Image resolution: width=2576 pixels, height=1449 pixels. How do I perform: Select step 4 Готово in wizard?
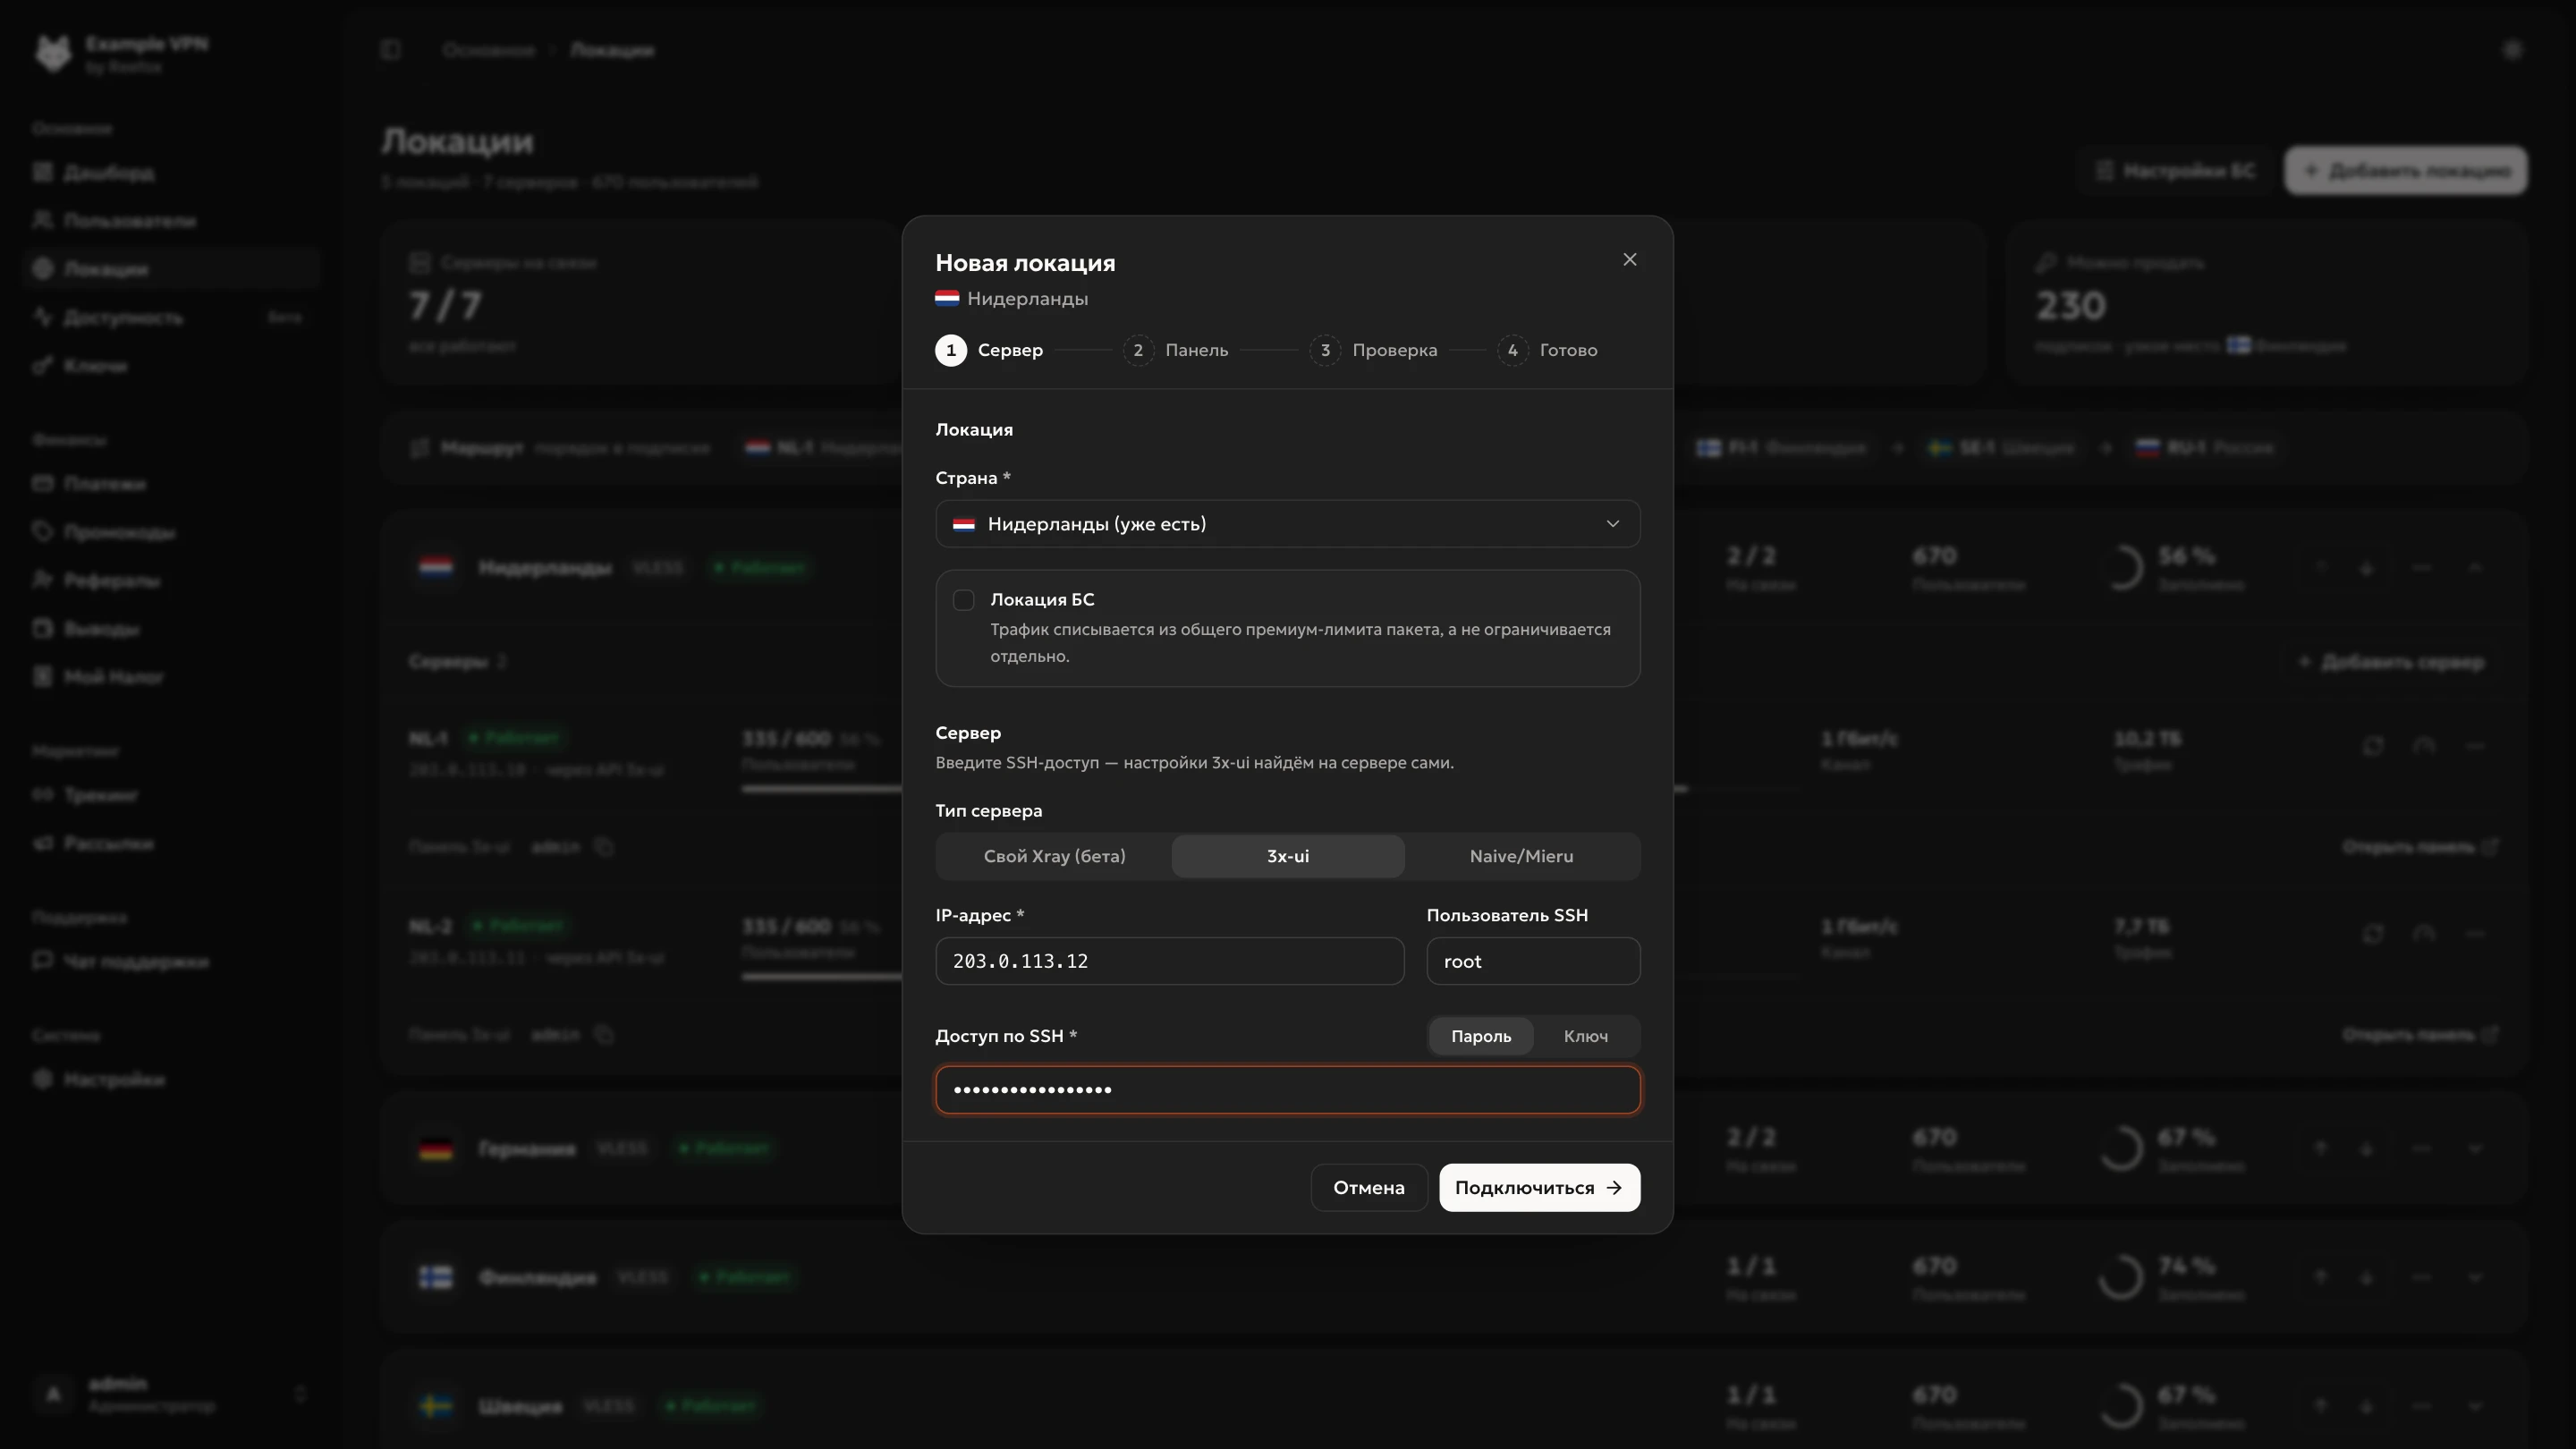1547,350
